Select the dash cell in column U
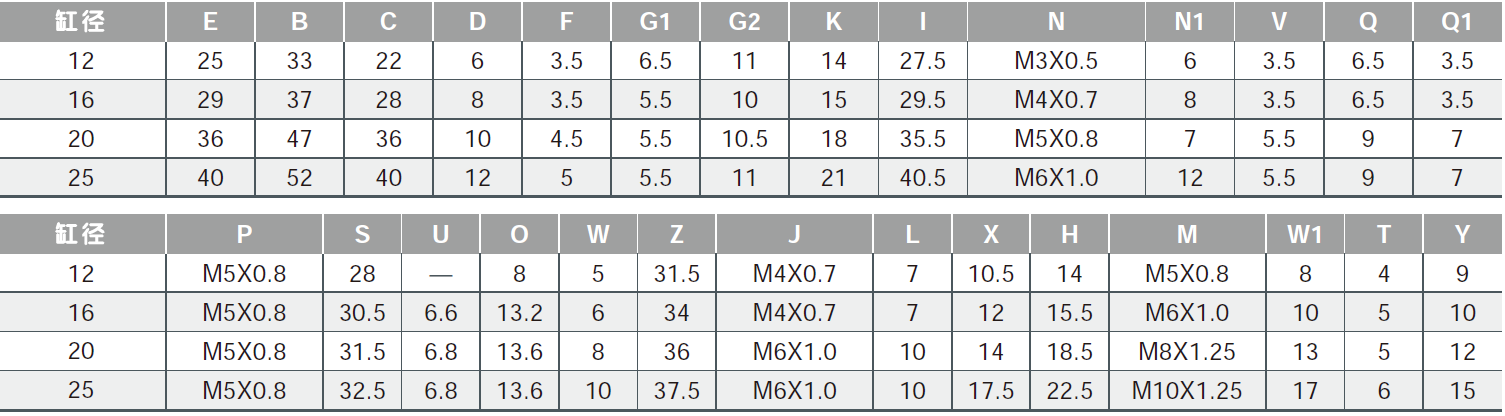Screen dimensions: 1505x416 coord(441,274)
